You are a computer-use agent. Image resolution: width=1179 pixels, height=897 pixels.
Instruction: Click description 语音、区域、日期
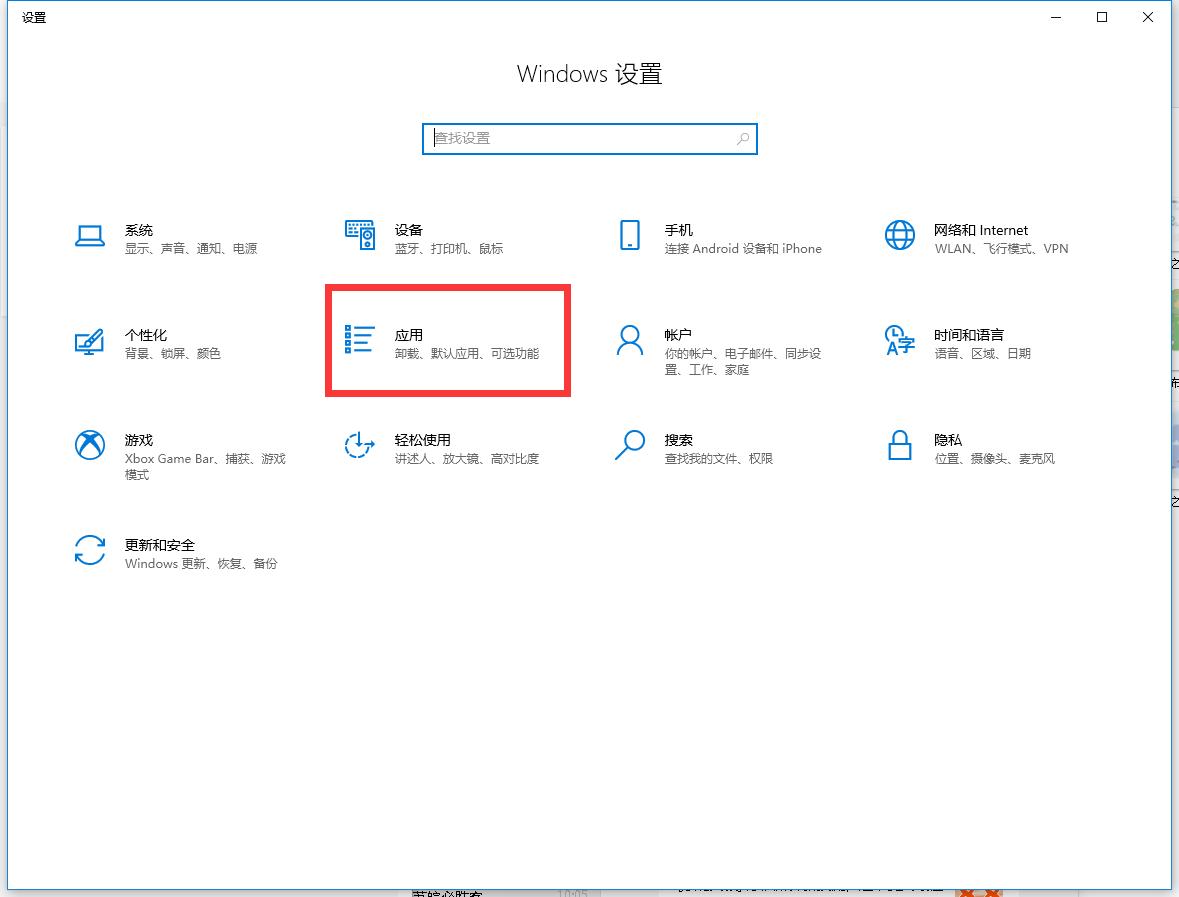click(x=982, y=353)
